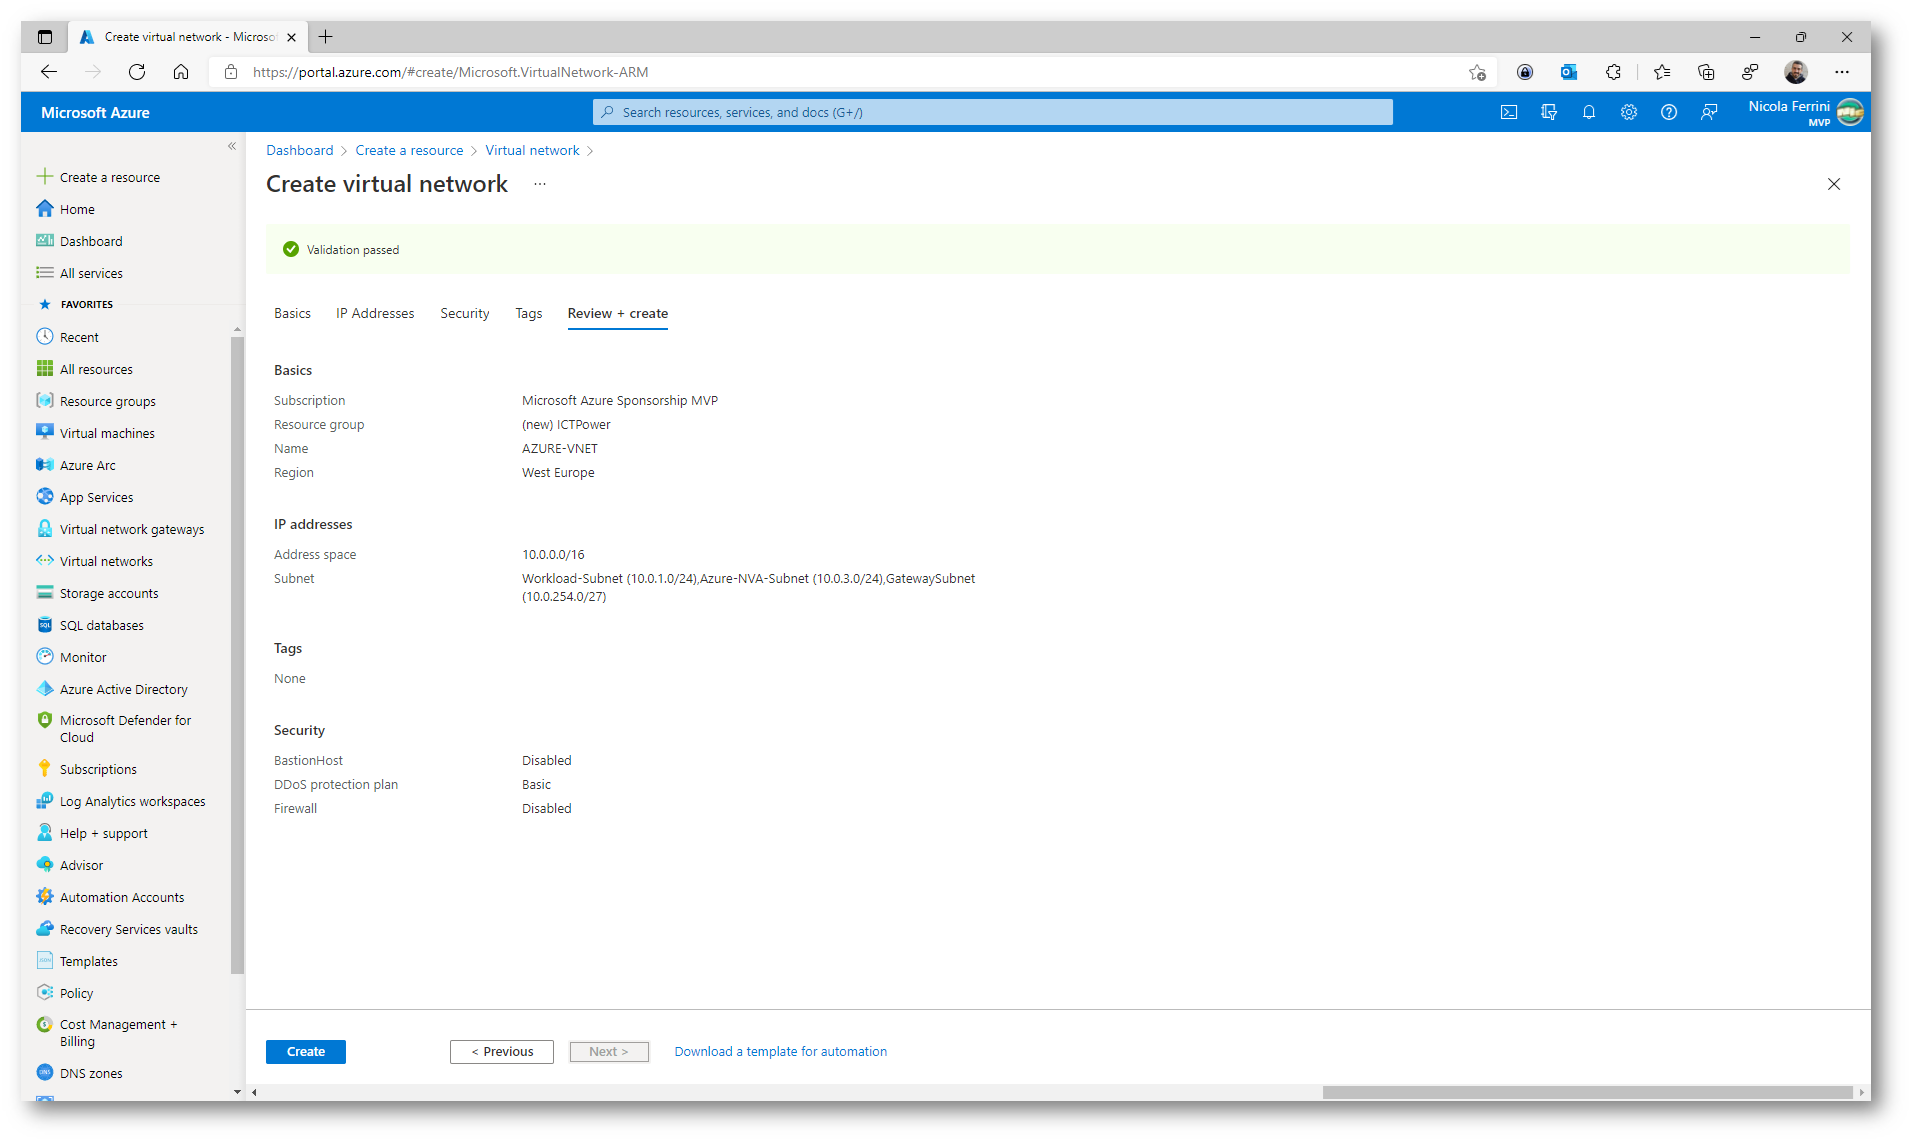Open Cloud Shell icon in top bar
The image size is (1913, 1143).
(x=1508, y=112)
